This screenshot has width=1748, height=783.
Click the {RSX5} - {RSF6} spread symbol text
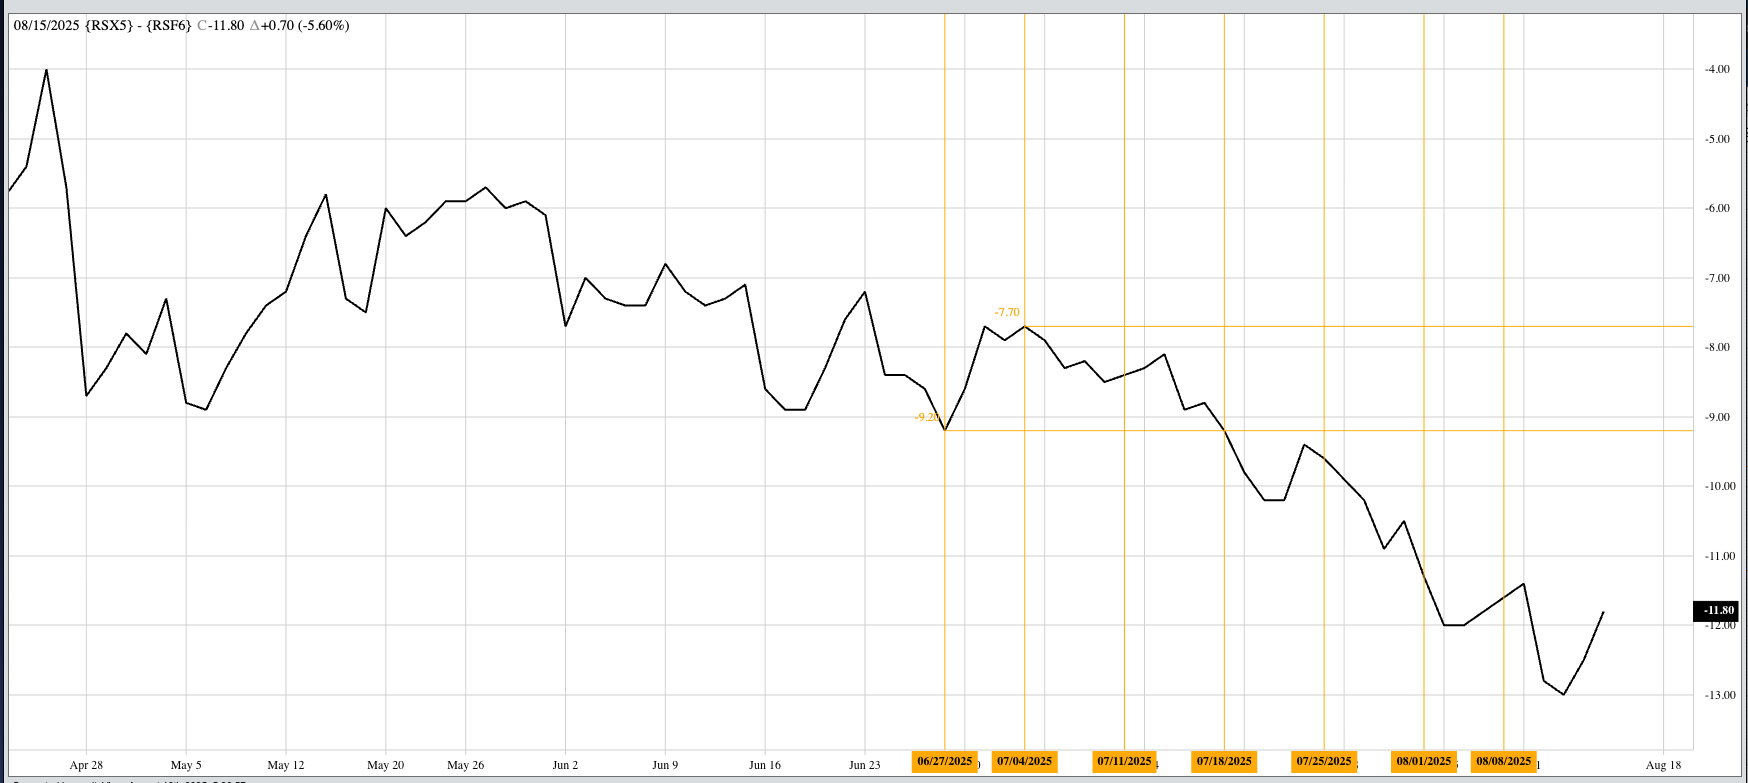pyautogui.click(x=139, y=25)
